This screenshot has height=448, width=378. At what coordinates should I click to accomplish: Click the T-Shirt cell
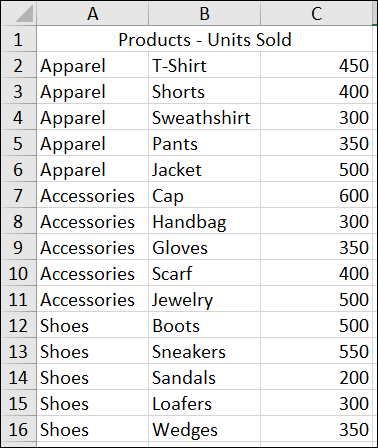click(204, 65)
